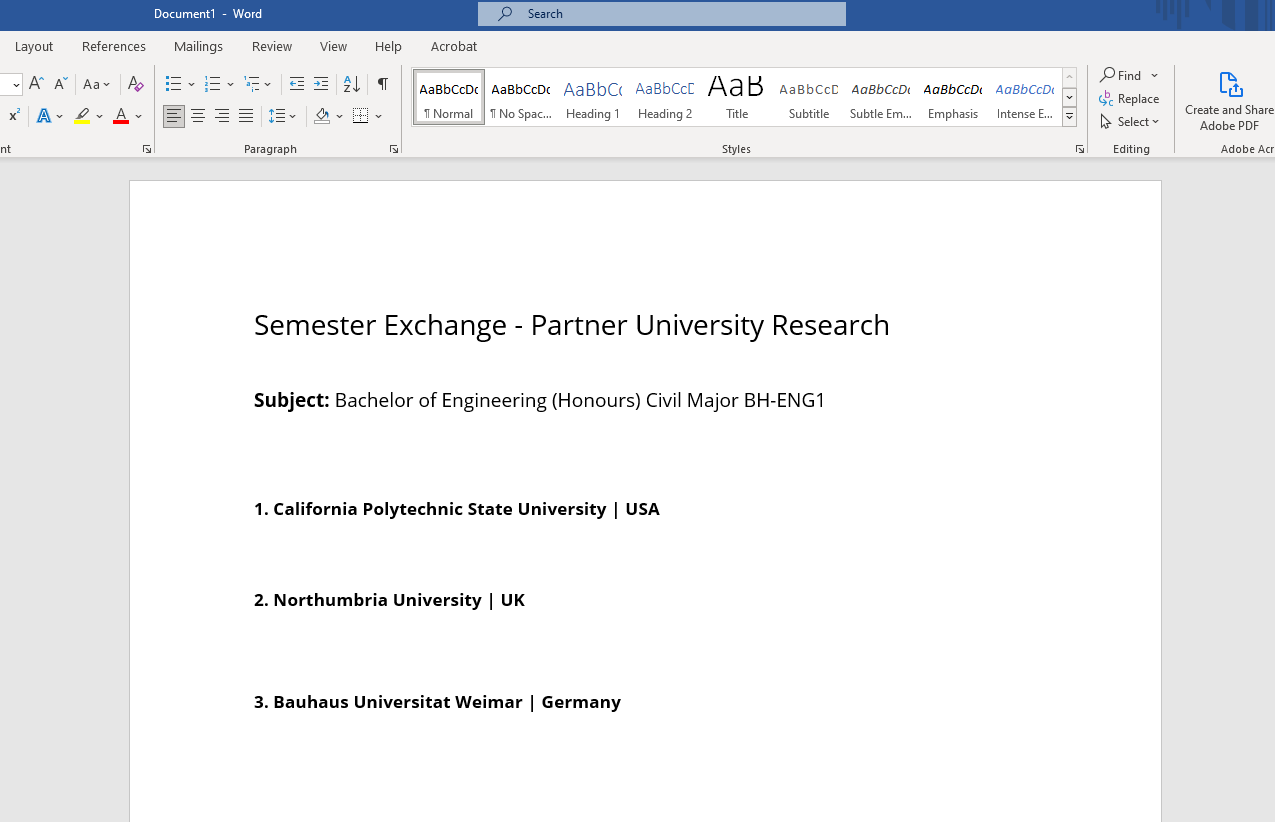
Task: Expand the Line Spacing dropdown
Action: pos(293,117)
